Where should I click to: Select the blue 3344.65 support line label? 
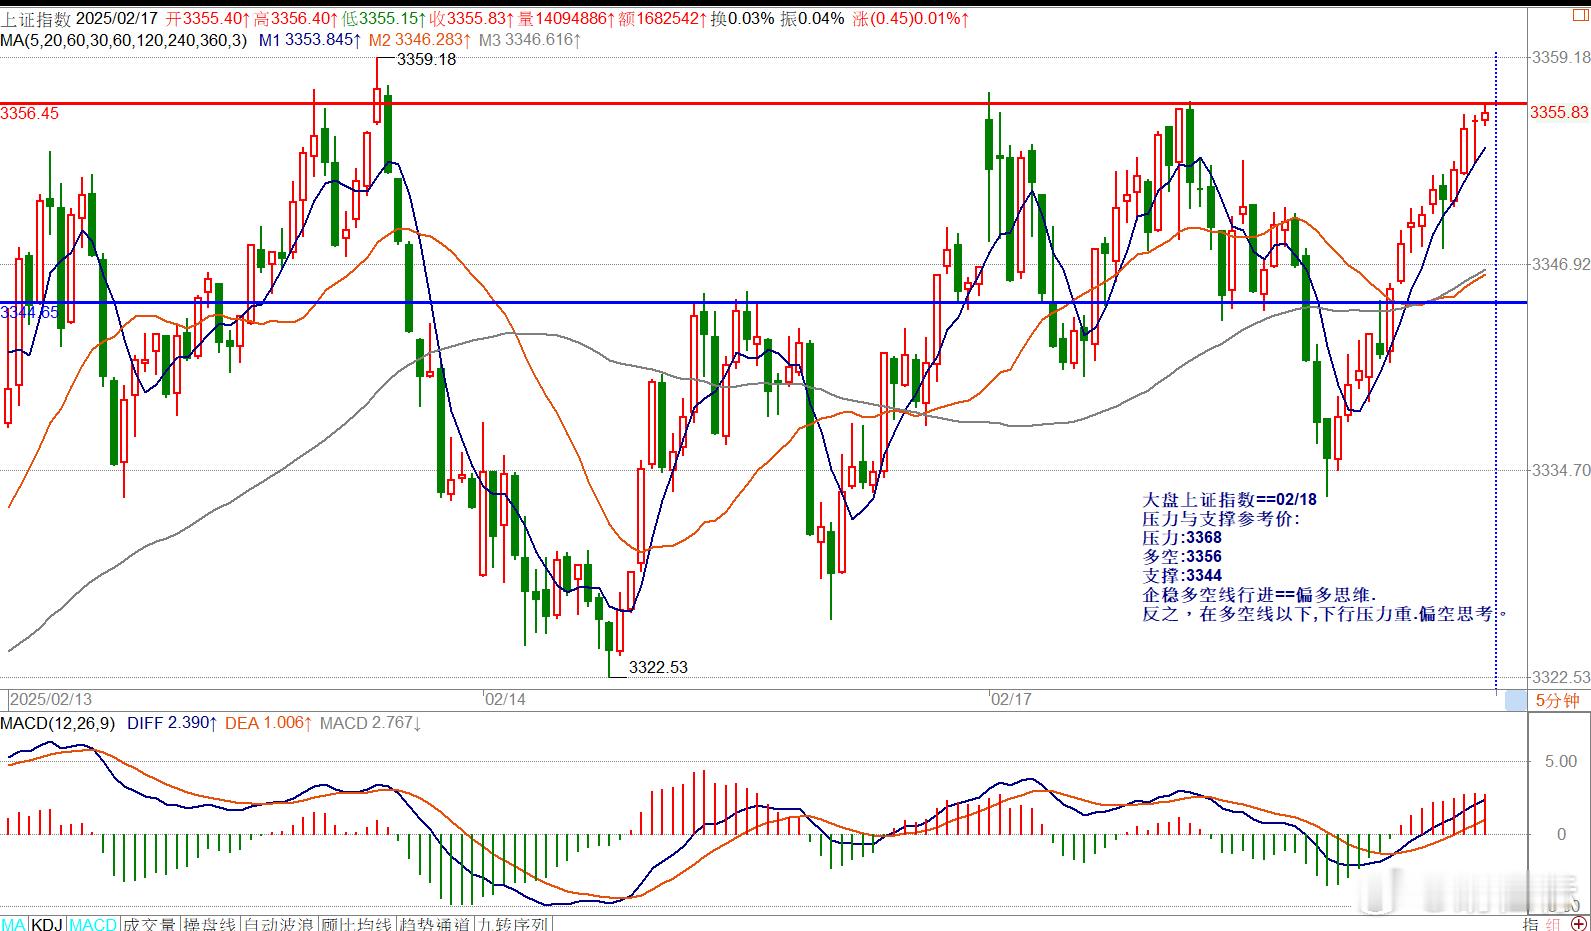[30, 312]
